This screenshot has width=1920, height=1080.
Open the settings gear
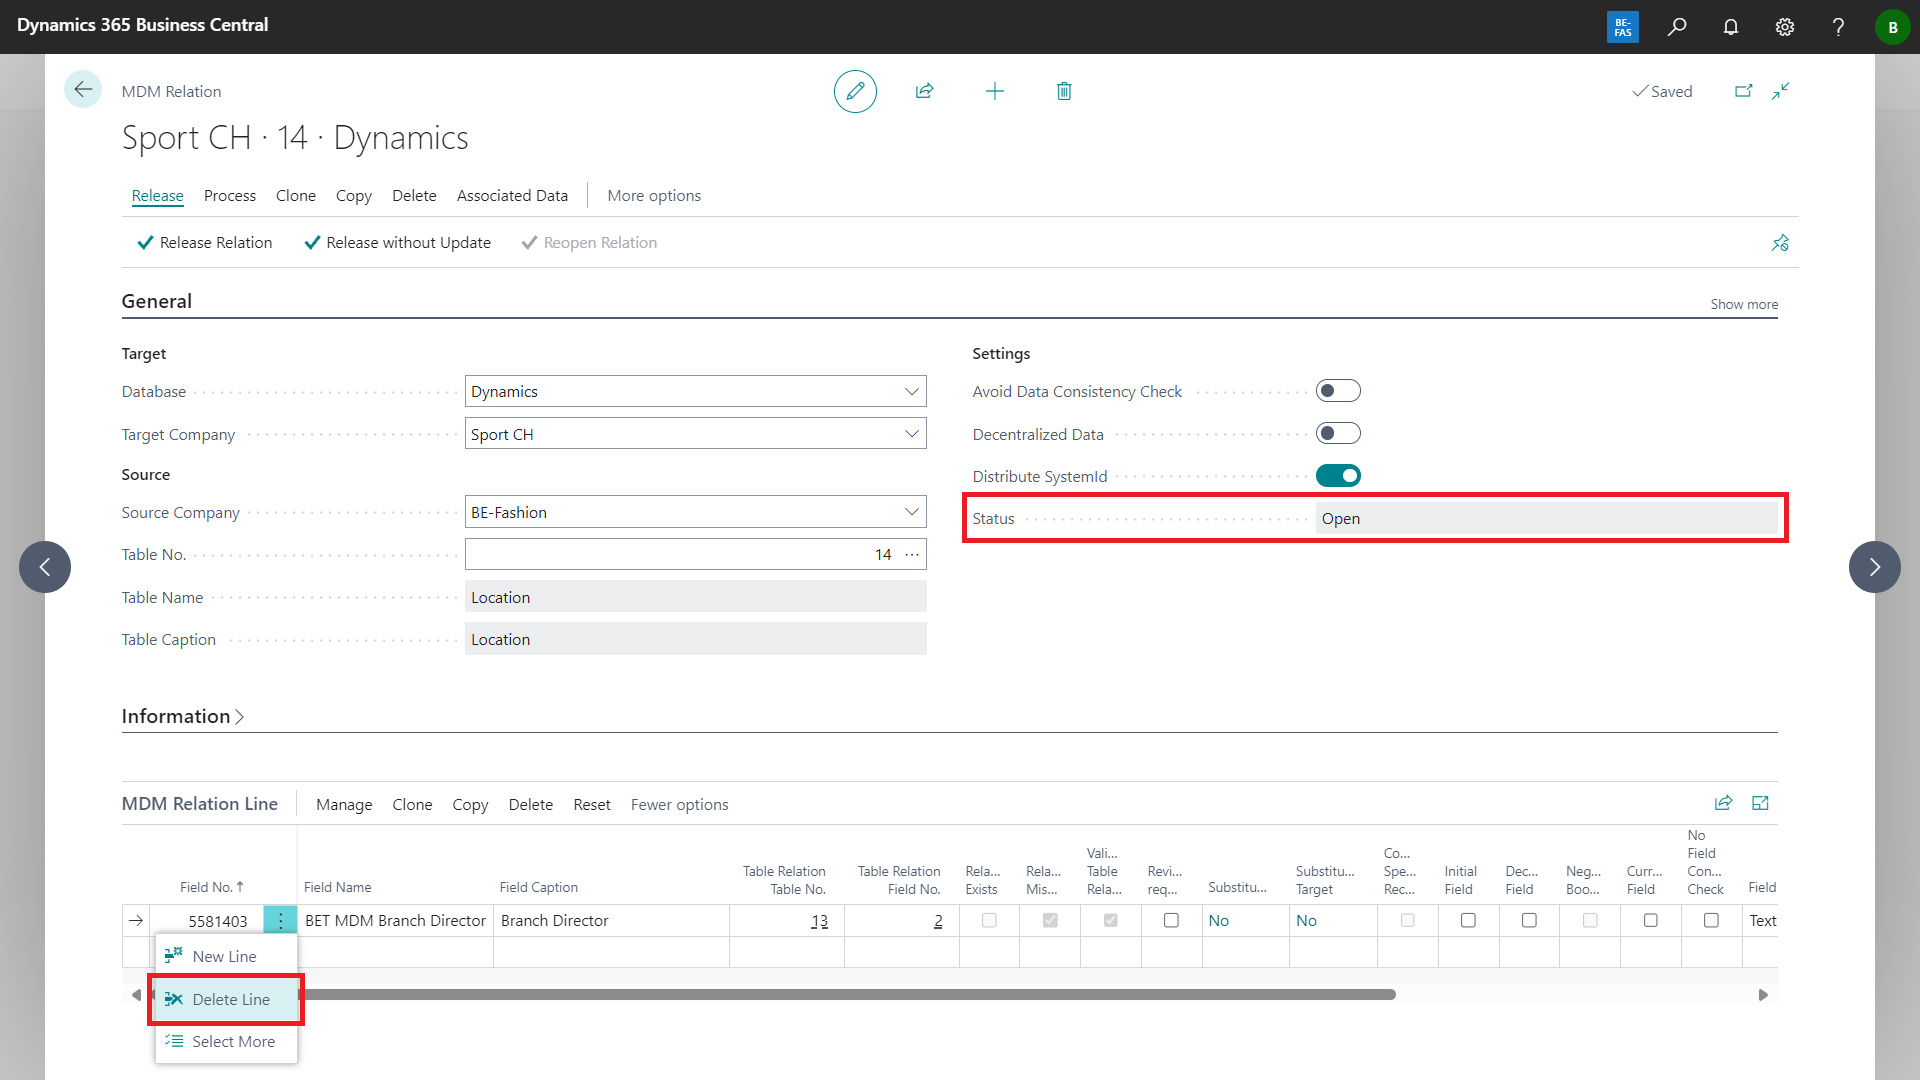coord(1785,27)
